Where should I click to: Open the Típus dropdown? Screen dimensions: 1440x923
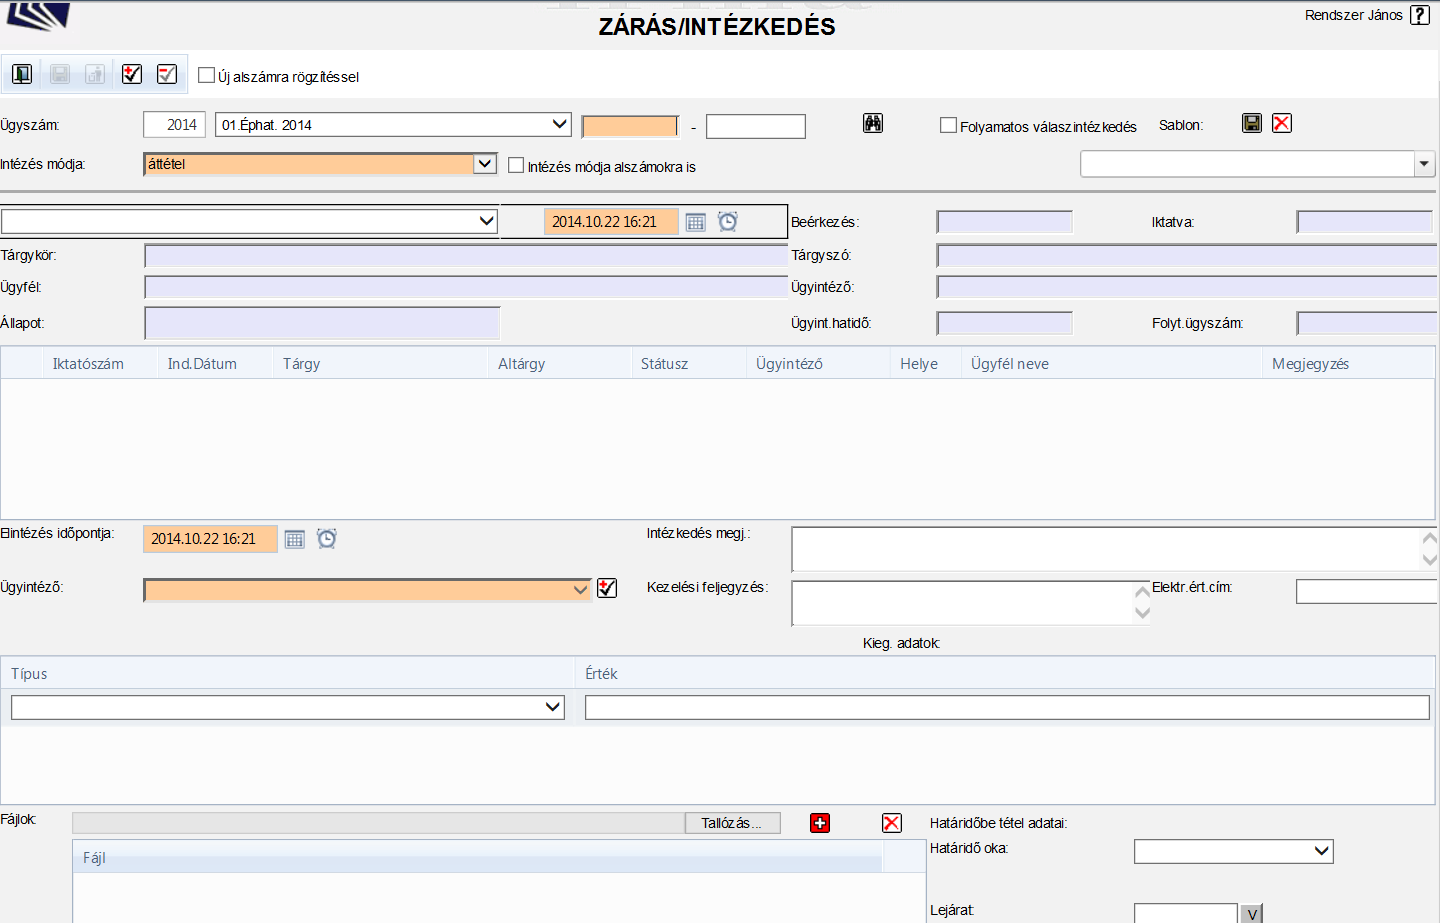[x=553, y=707]
